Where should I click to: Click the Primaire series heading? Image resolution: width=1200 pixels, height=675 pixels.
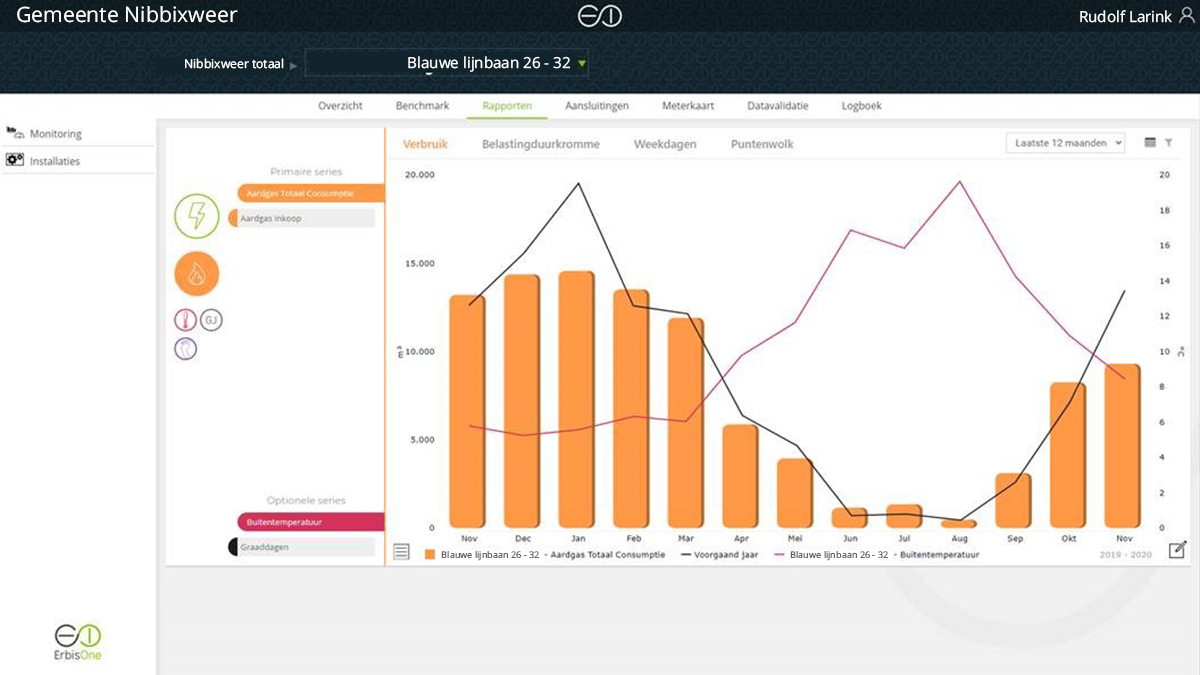[x=306, y=172]
